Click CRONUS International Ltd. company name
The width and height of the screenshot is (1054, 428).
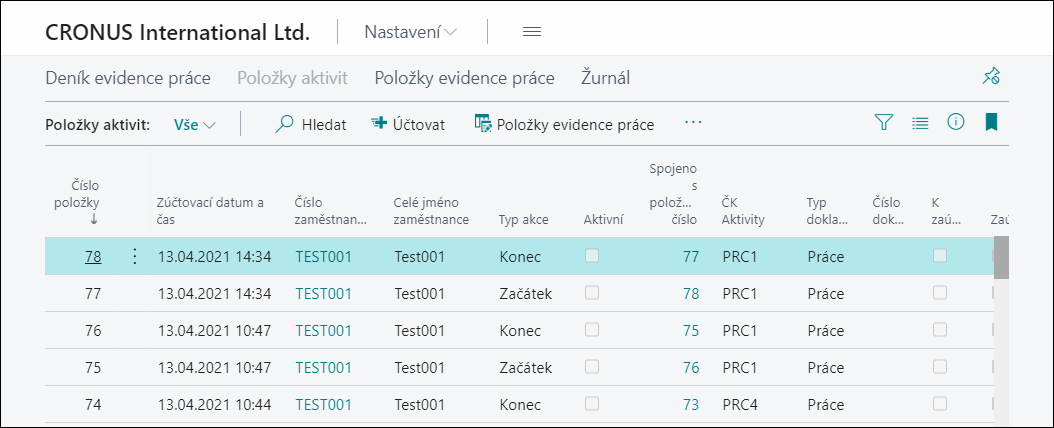click(177, 32)
